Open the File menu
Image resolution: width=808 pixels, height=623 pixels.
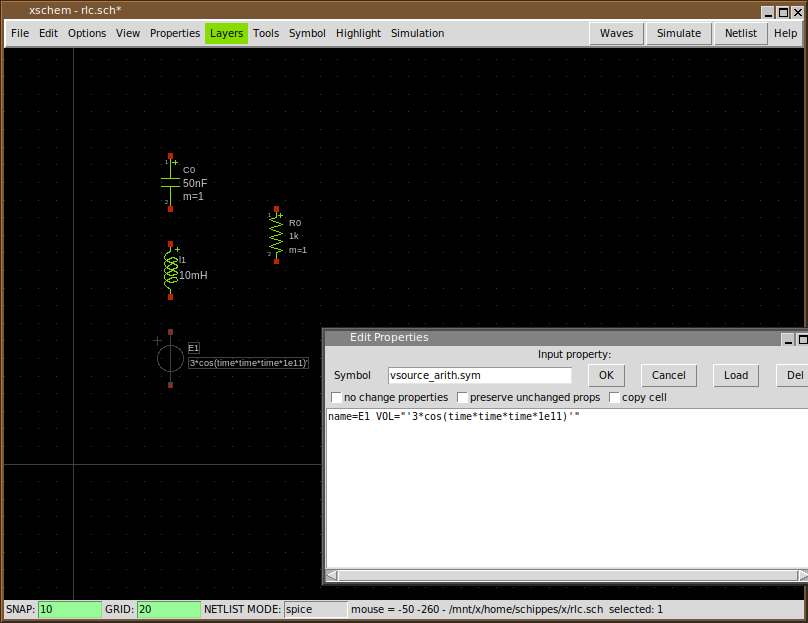20,33
